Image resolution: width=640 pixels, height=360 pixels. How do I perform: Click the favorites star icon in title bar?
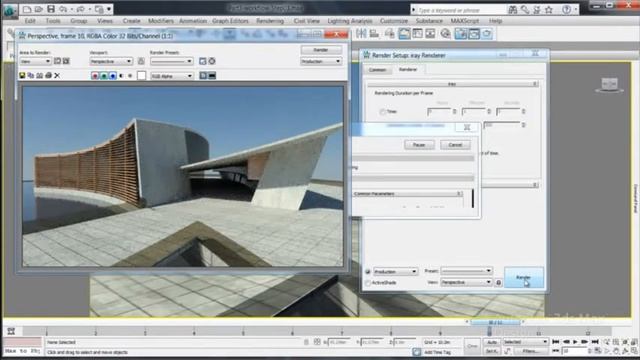(x=549, y=9)
